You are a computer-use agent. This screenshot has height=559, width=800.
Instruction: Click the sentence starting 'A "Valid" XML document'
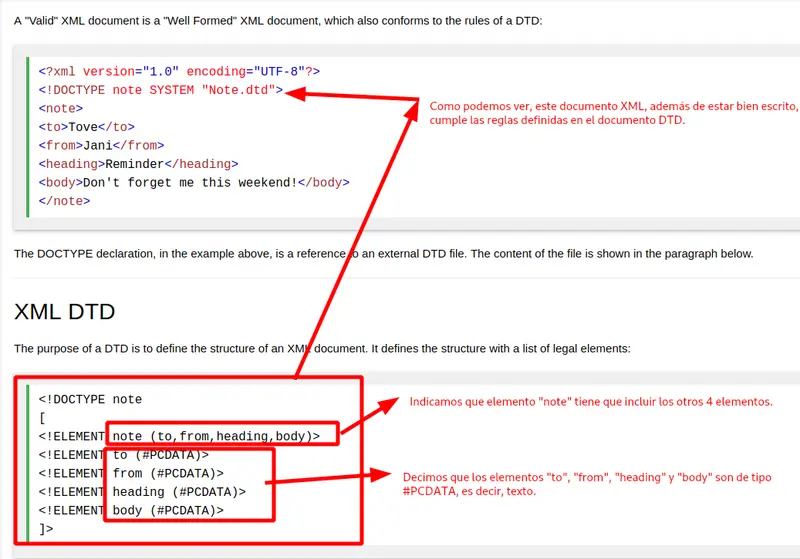[x=278, y=21]
